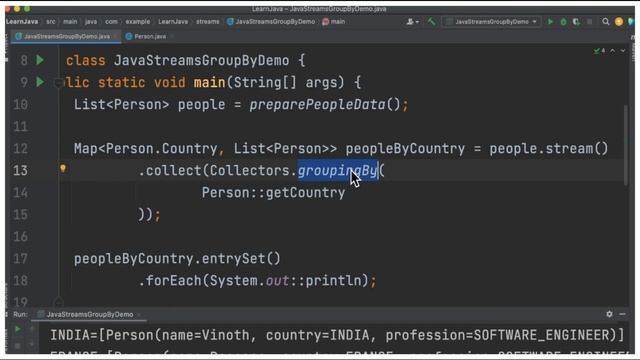Close the JavaStreamsGroupByDemo.java editor tab
640x360 pixels.
(x=116, y=36)
